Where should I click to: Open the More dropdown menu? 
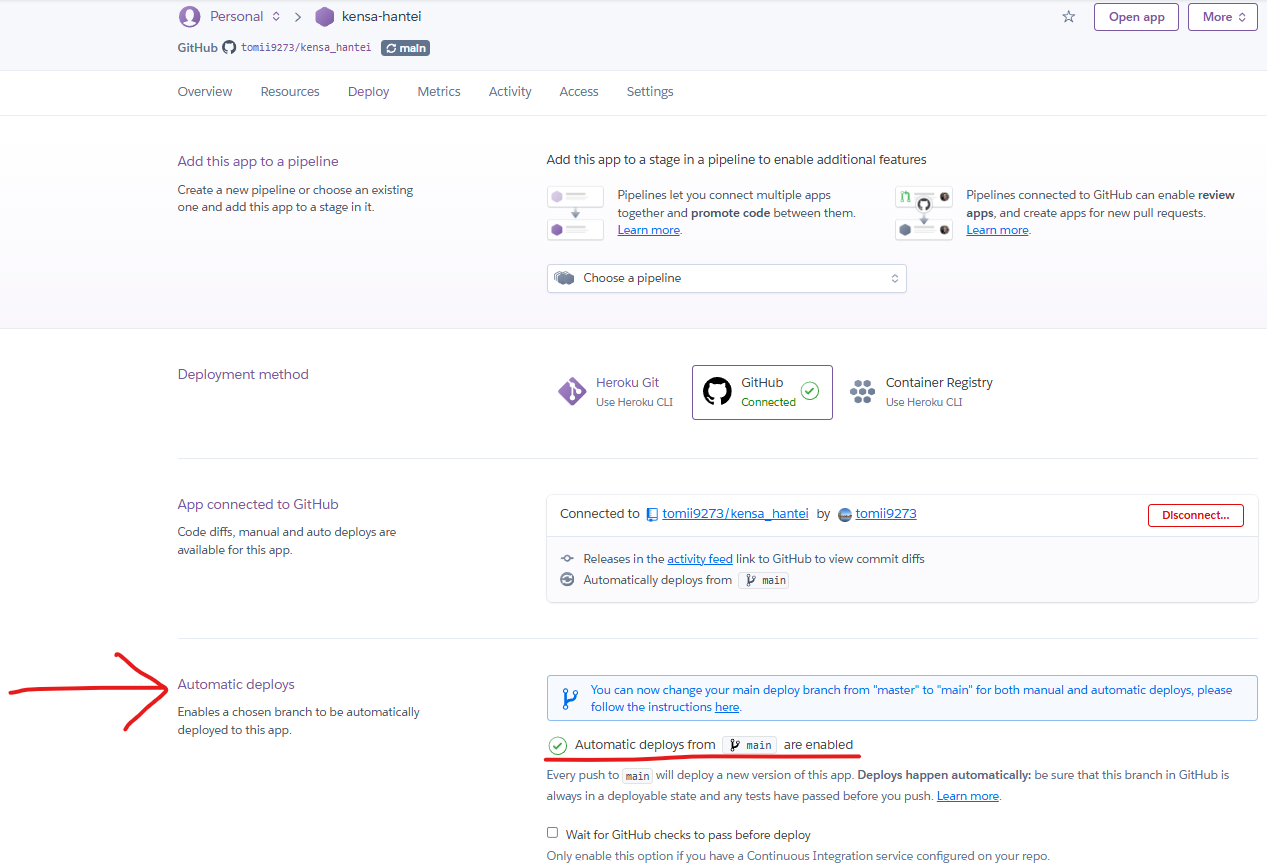1223,17
